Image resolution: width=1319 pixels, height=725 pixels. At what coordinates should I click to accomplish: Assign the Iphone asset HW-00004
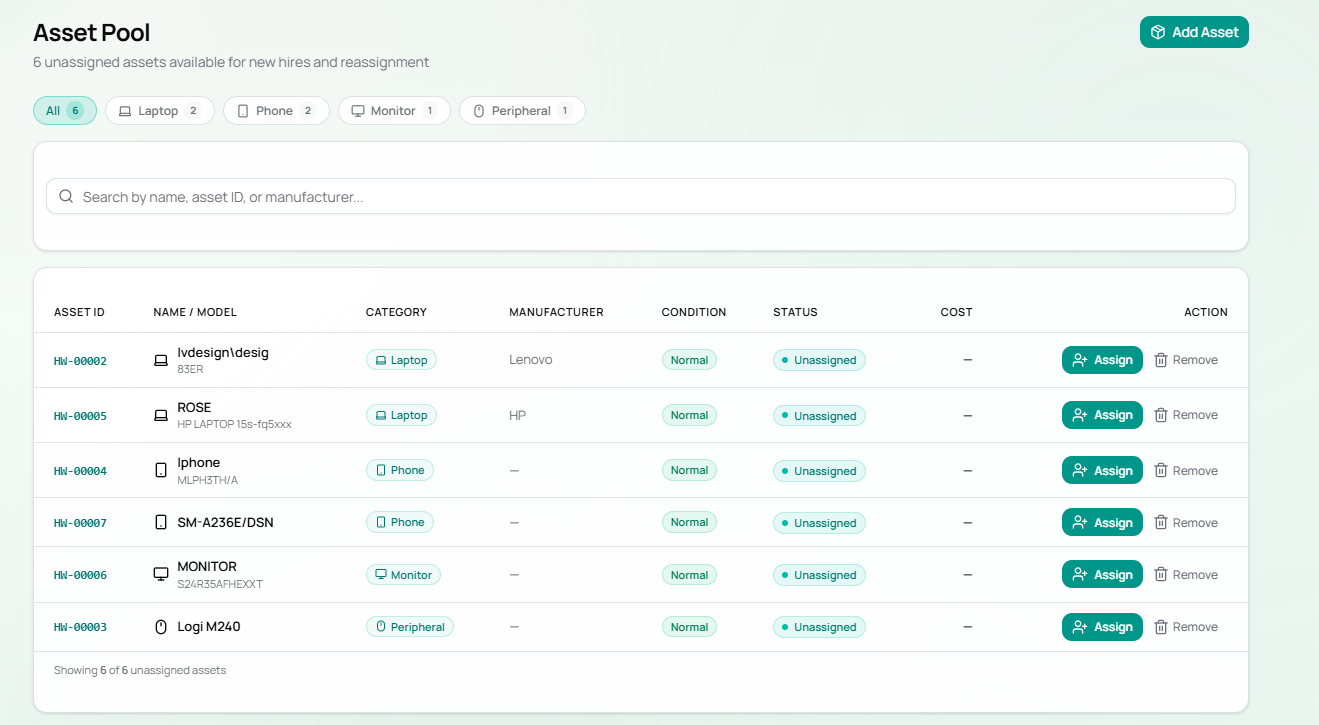1102,471
